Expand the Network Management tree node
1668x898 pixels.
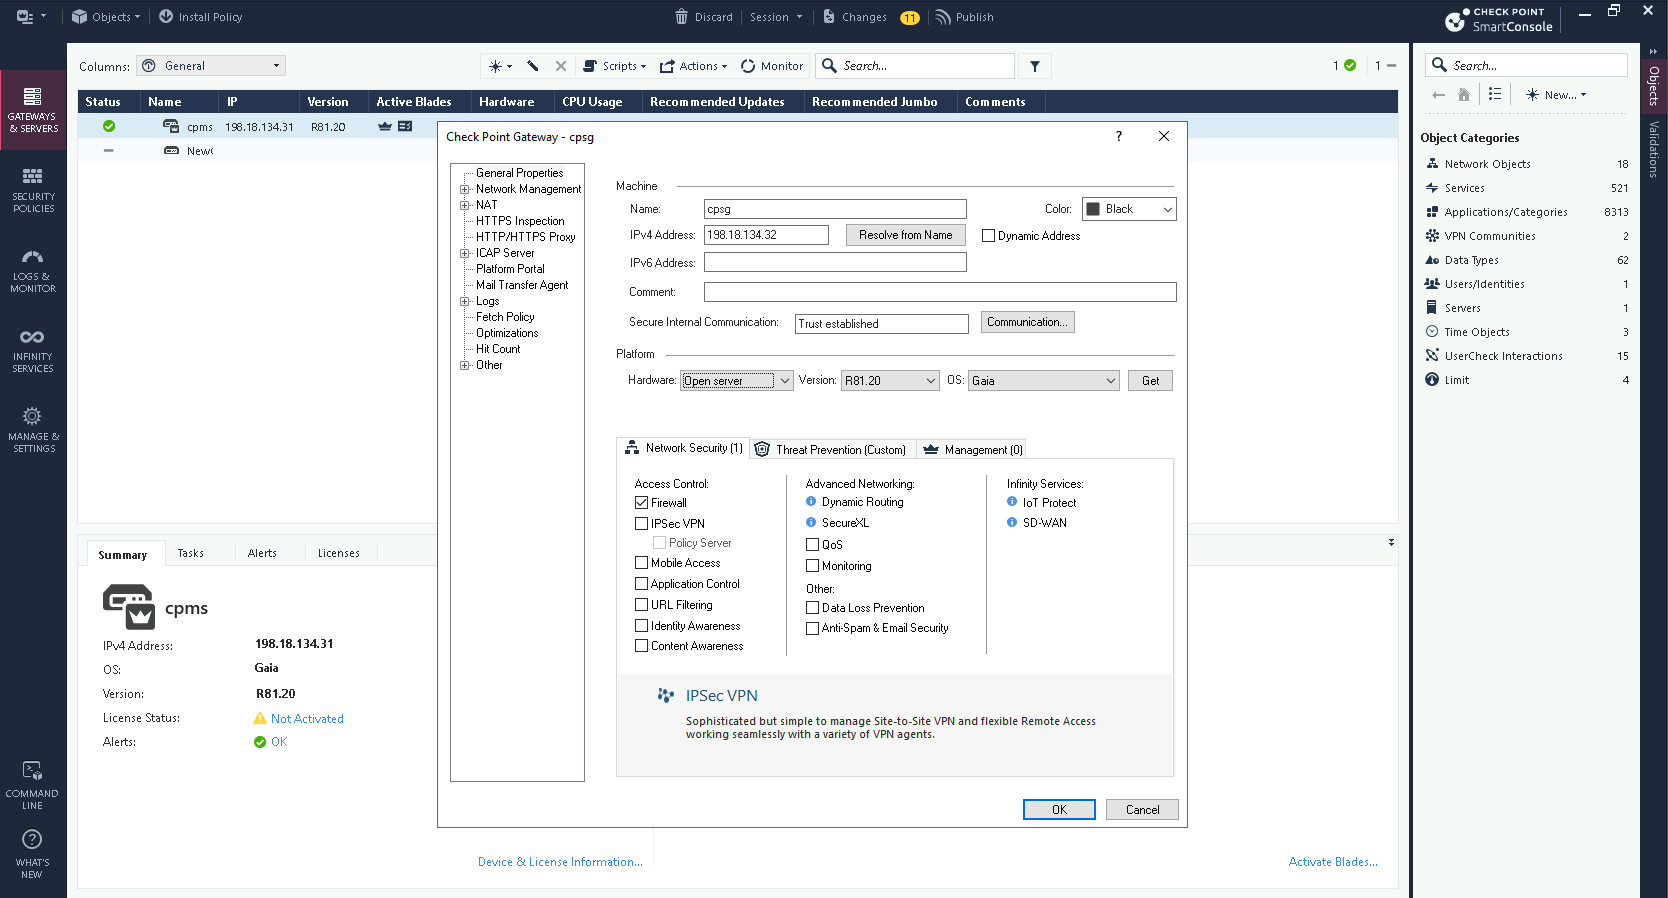(x=464, y=189)
